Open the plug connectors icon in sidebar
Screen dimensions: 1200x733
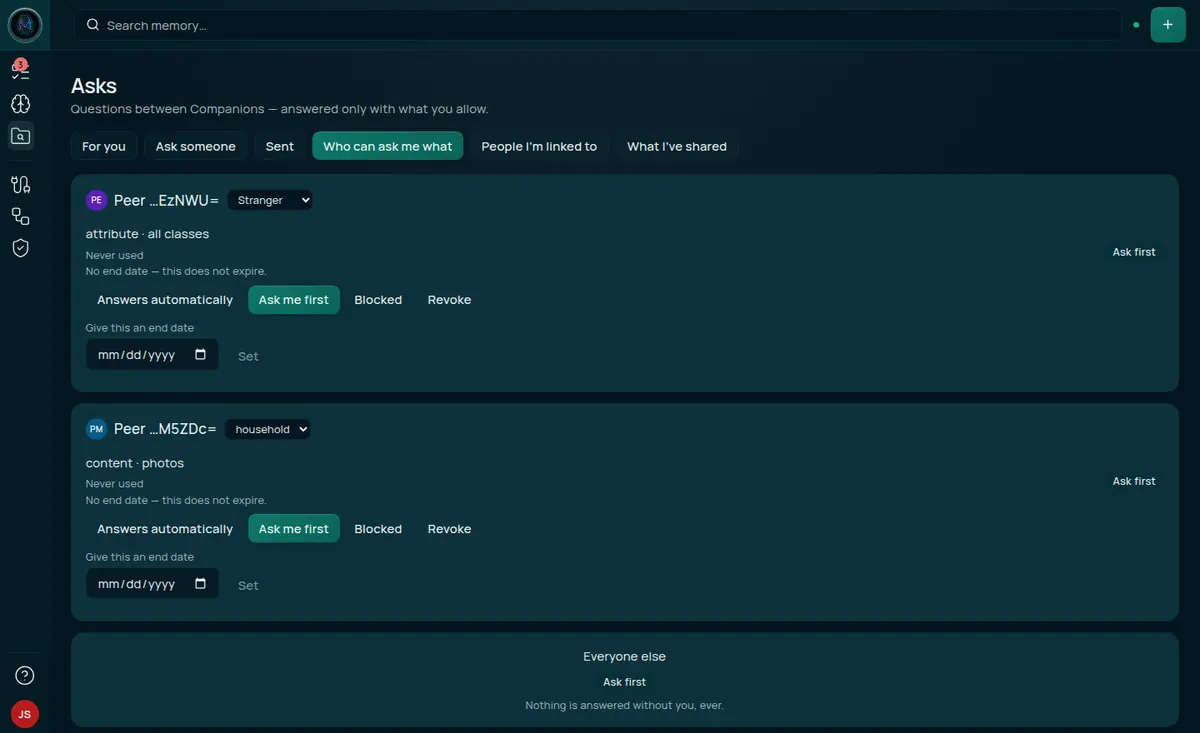[20, 184]
